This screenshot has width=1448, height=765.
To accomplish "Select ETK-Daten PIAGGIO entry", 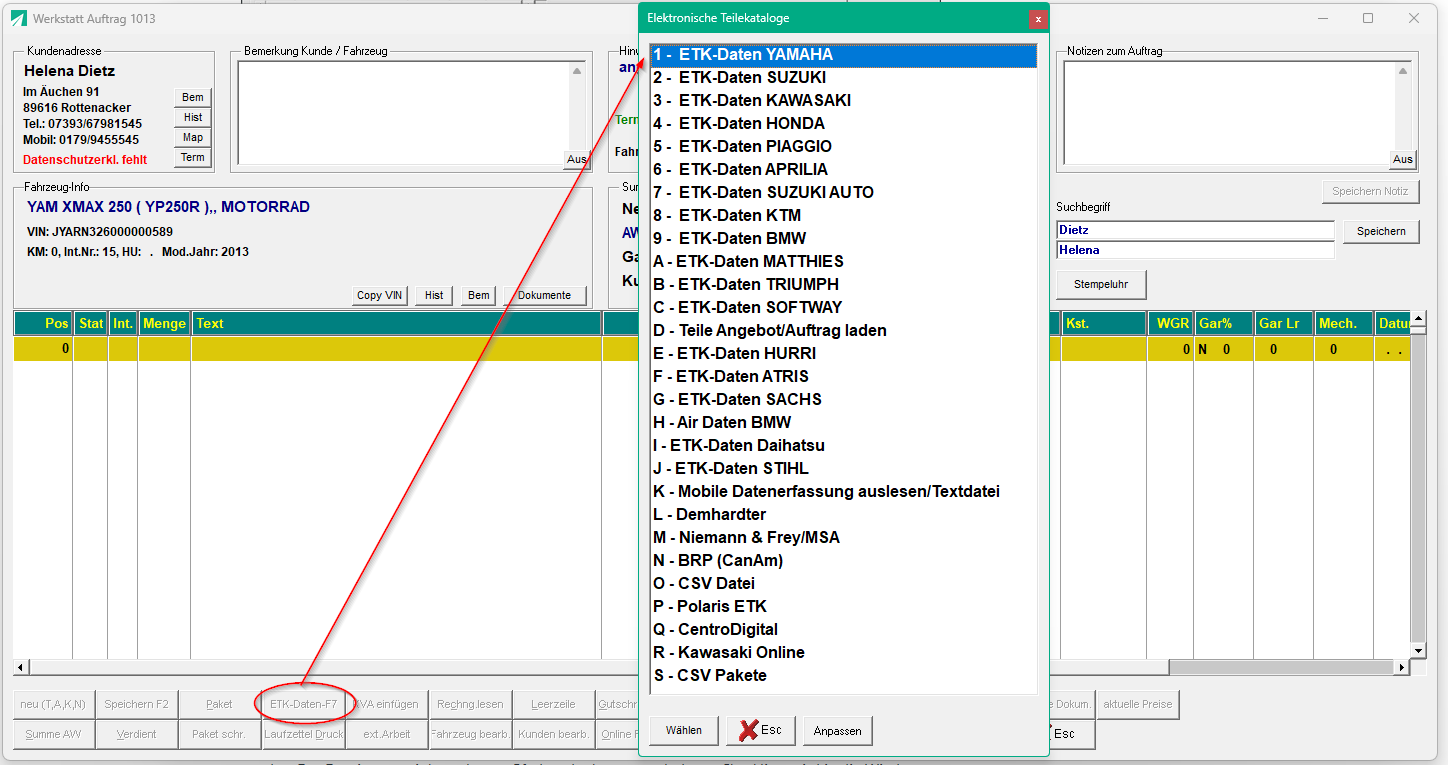I will pos(843,147).
